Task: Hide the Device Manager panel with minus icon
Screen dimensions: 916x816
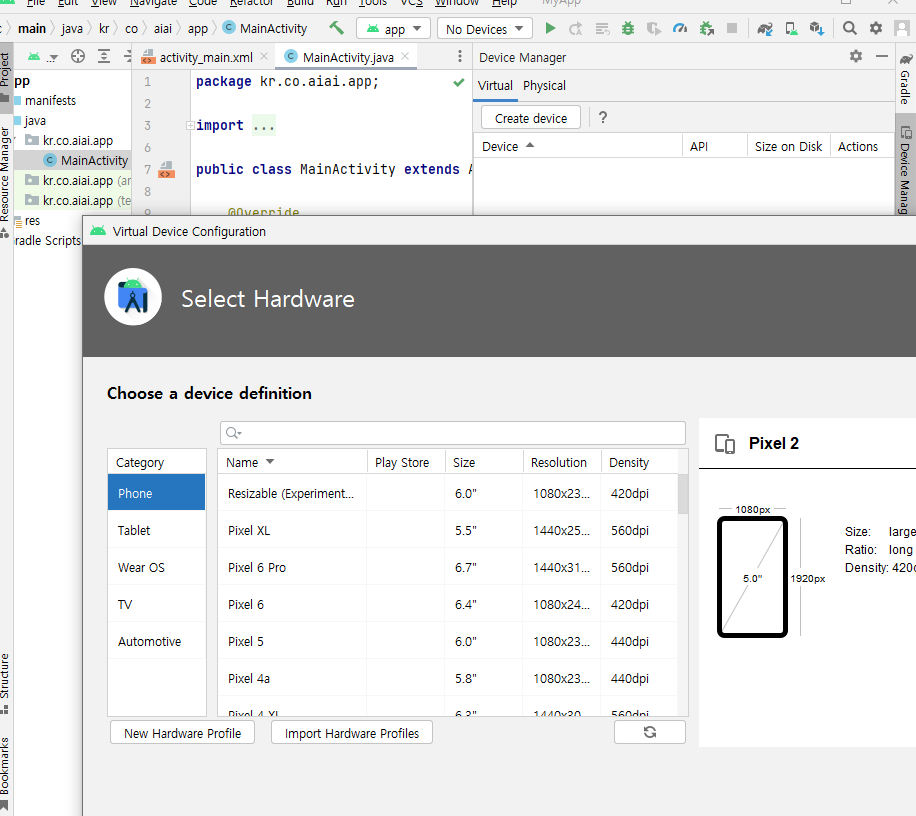Action: [x=882, y=56]
